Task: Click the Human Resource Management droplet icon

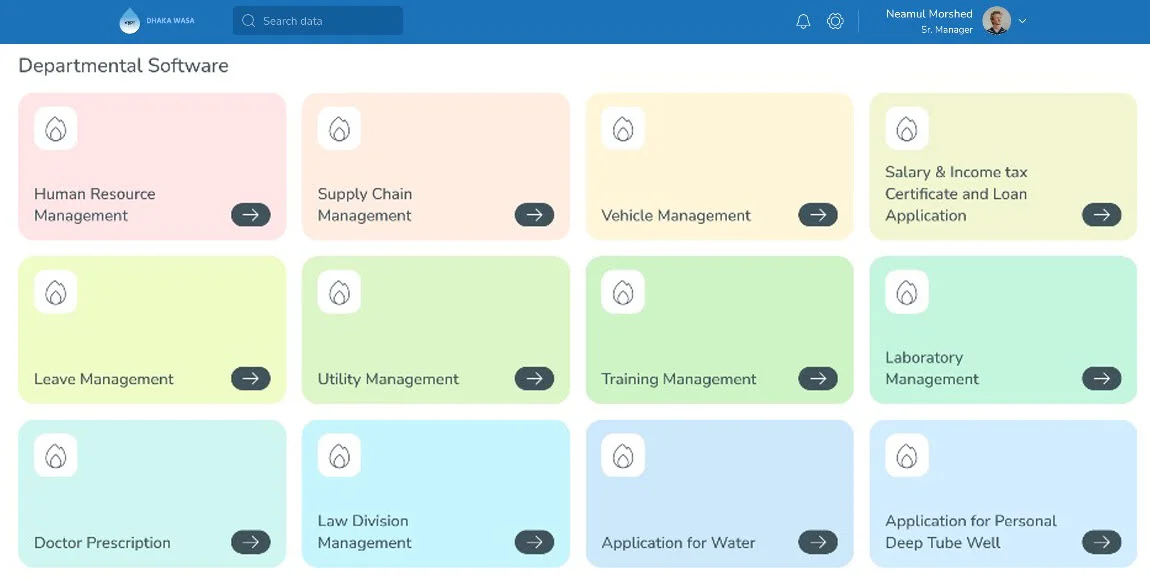Action: pyautogui.click(x=56, y=129)
